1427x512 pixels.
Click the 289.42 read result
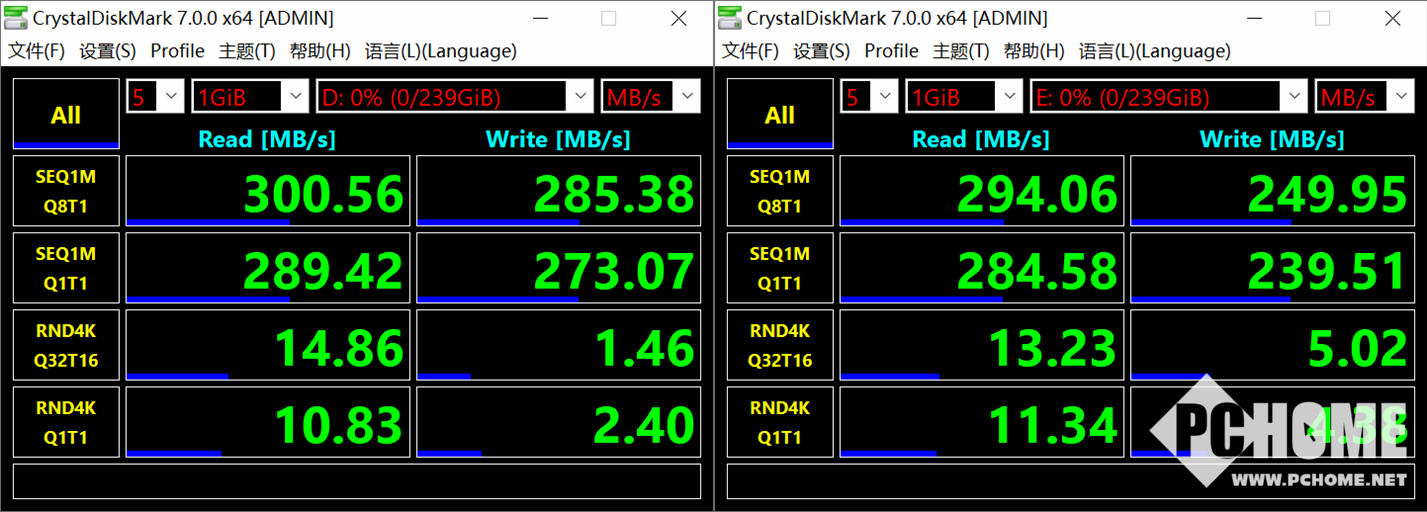pos(268,268)
